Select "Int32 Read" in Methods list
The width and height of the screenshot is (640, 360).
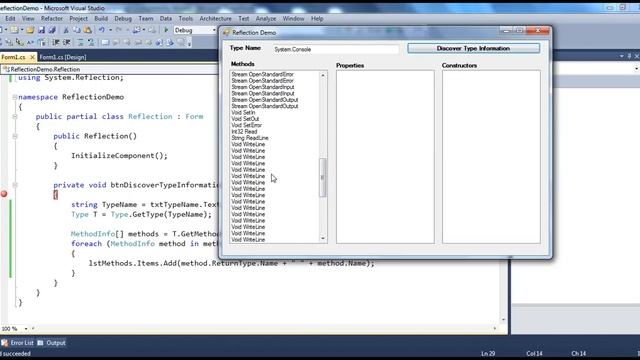[244, 132]
